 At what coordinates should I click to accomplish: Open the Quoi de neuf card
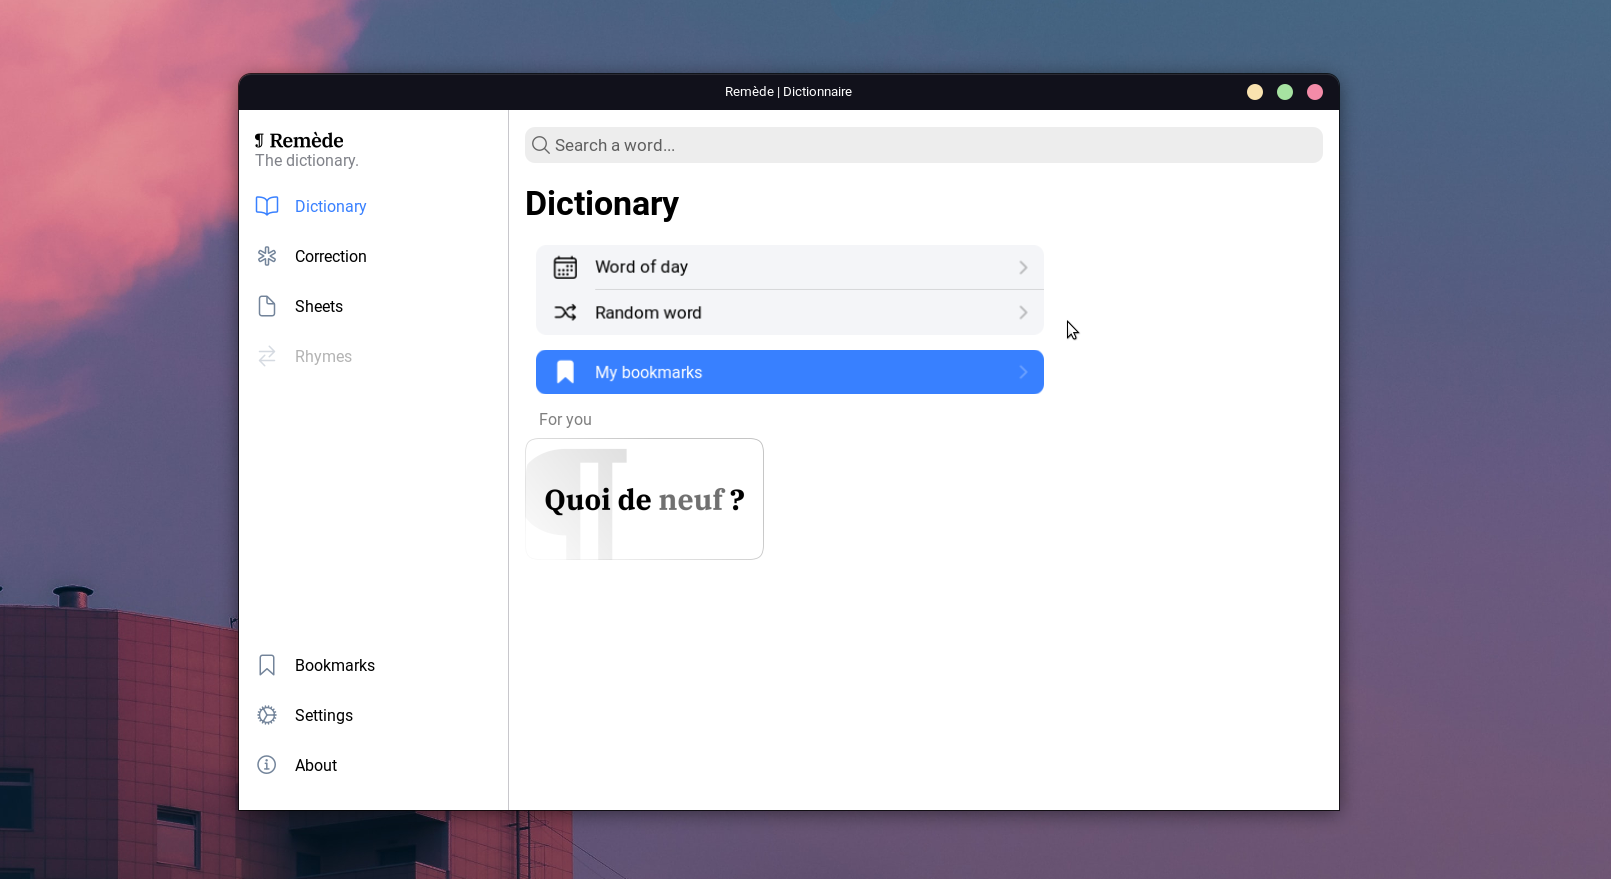point(645,499)
